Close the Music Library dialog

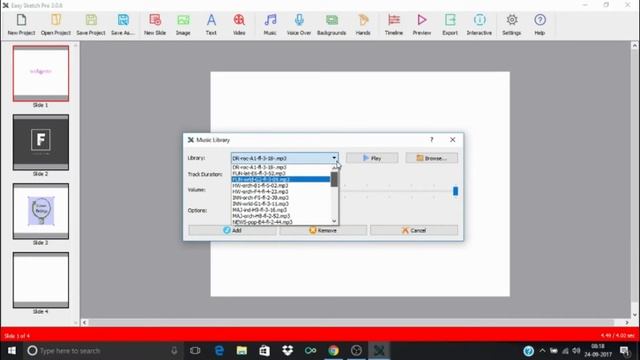pyautogui.click(x=453, y=140)
